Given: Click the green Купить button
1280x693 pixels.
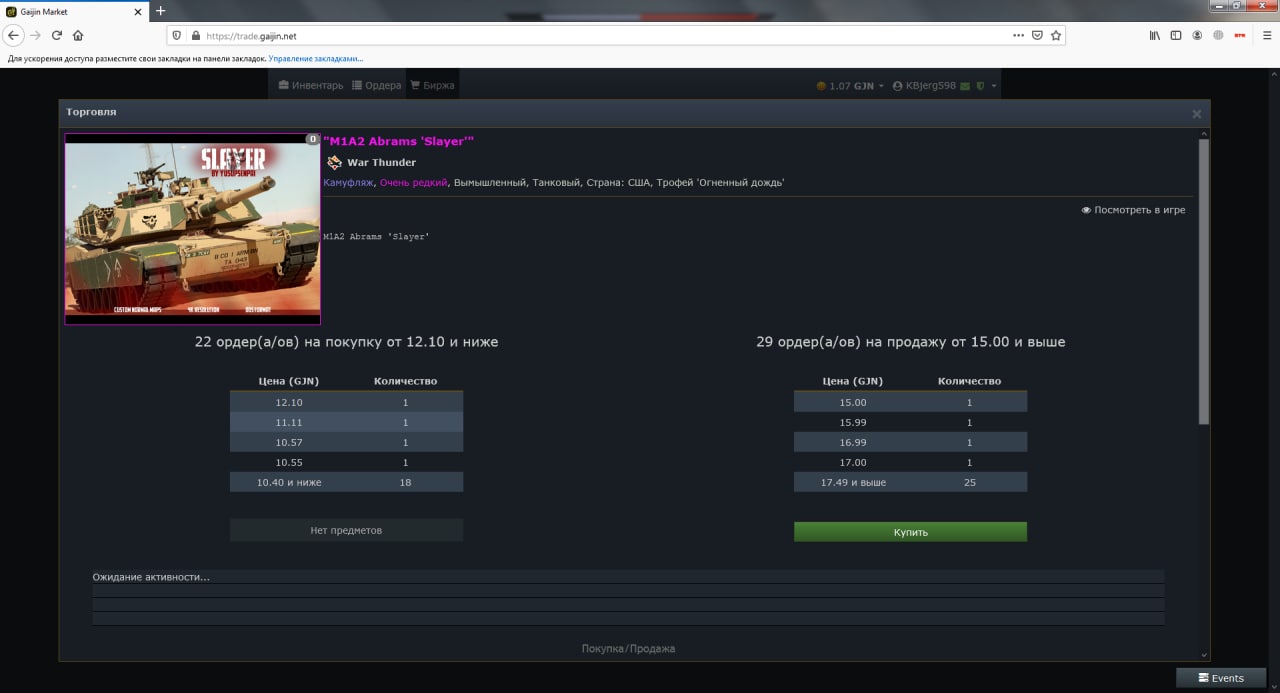Looking at the screenshot, I should [910, 532].
